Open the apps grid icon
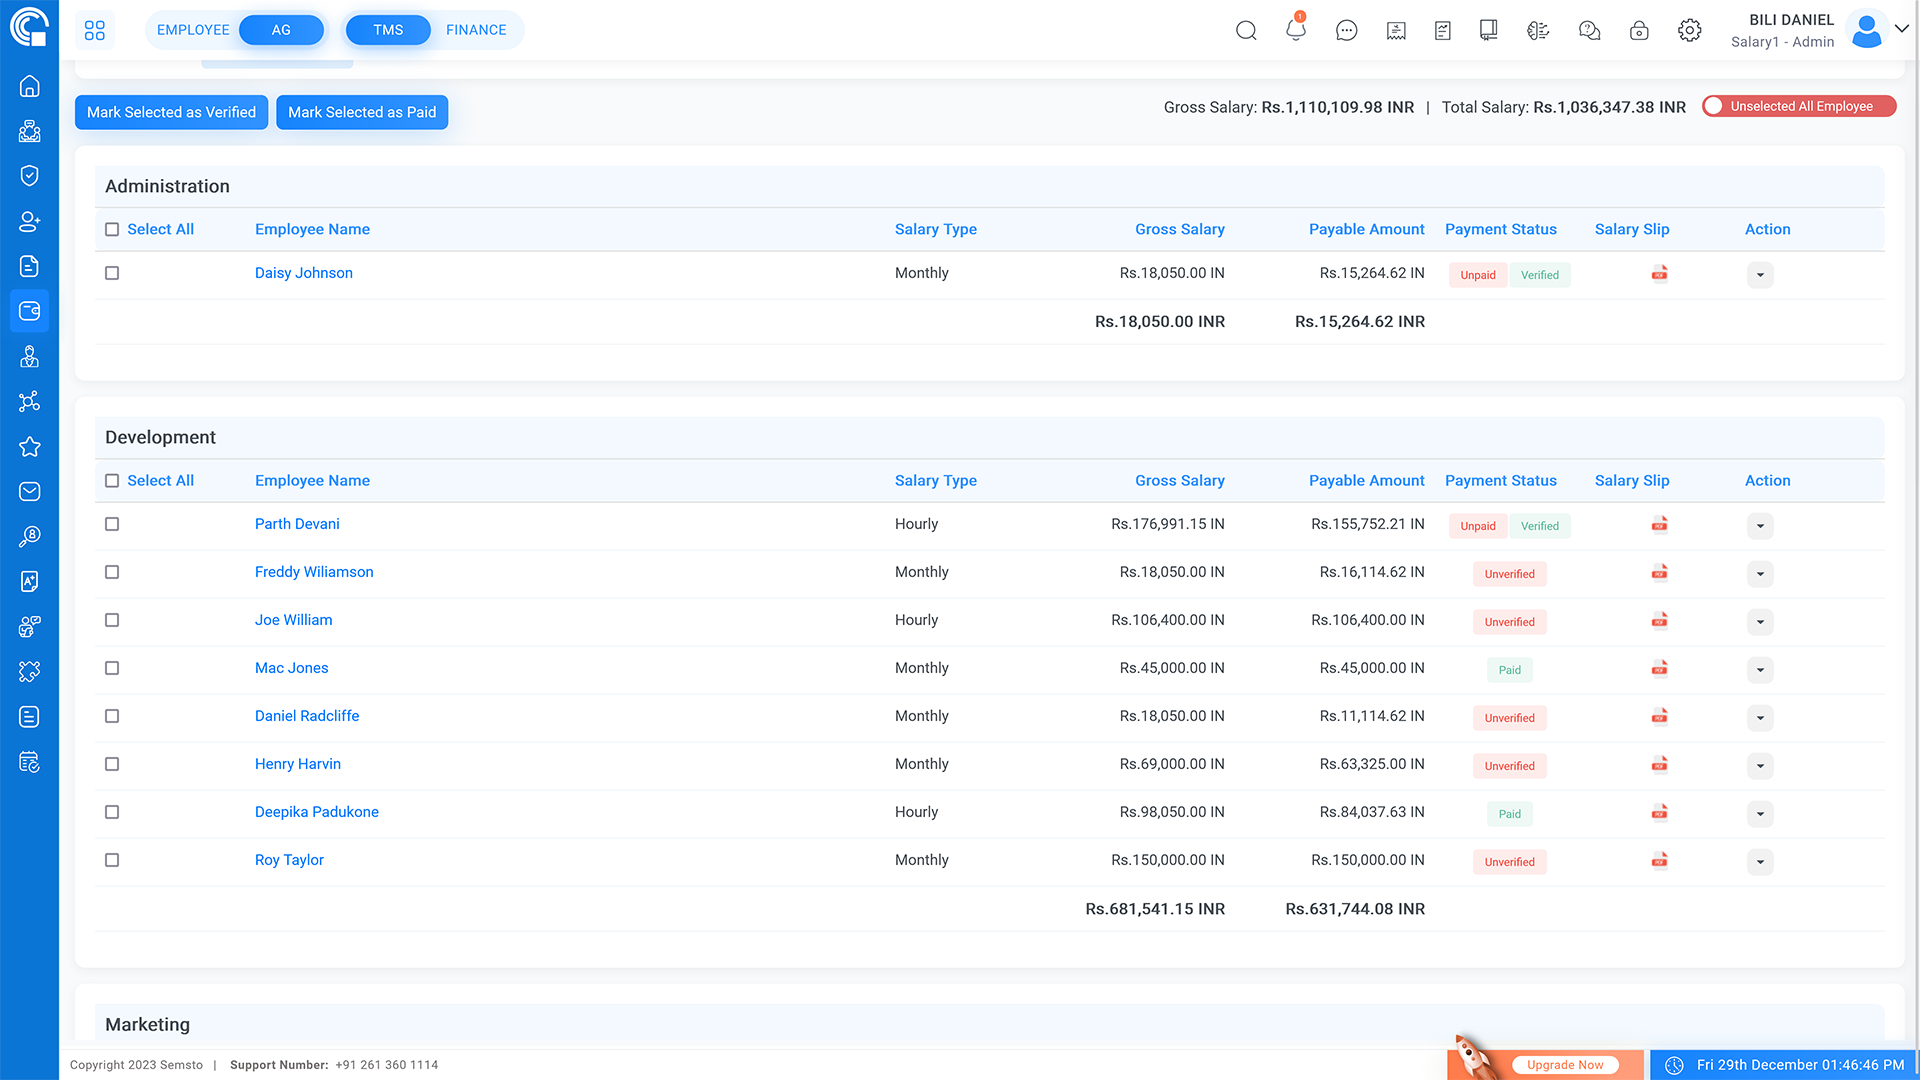This screenshot has width=1920, height=1080. click(95, 30)
